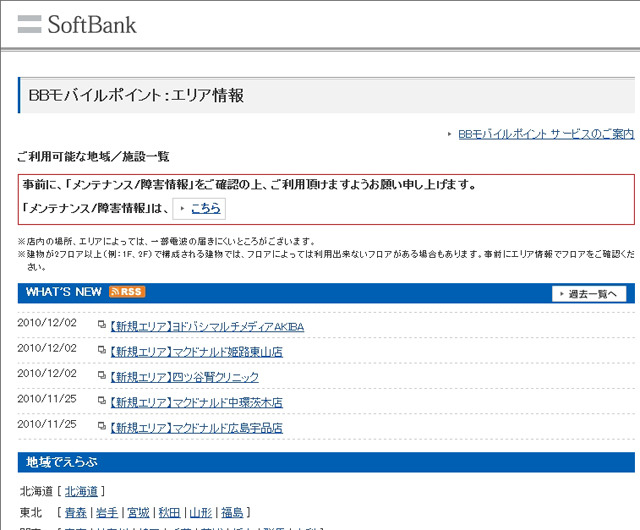Select the 青森 prefecture link
Viewport: 640px width, 530px height.
(x=76, y=512)
